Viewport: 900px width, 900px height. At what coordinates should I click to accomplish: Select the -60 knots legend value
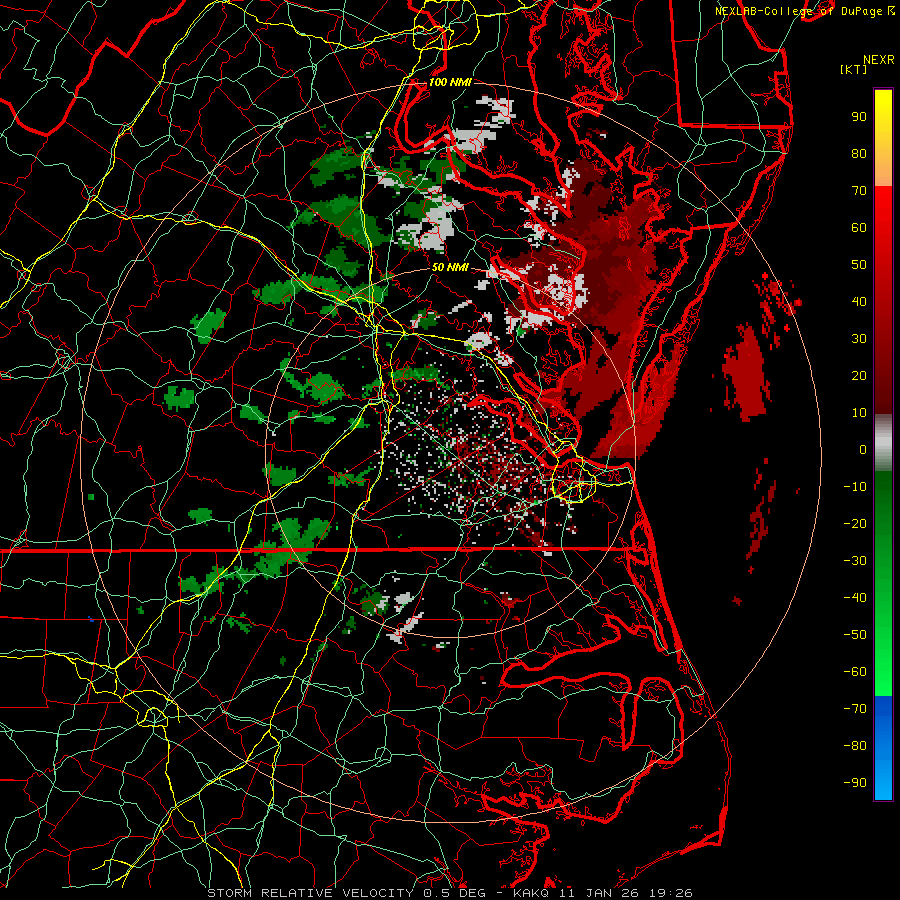(855, 672)
